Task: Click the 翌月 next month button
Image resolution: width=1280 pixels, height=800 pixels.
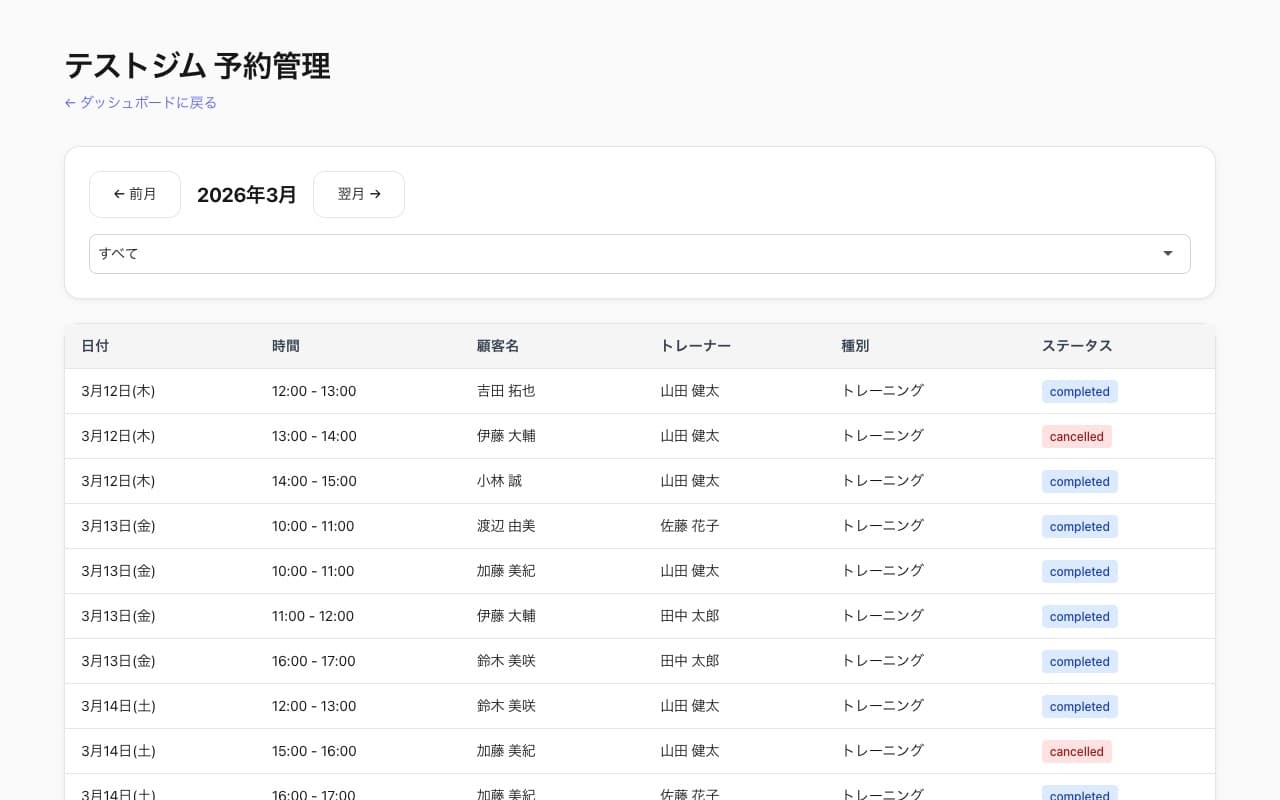Action: point(359,194)
